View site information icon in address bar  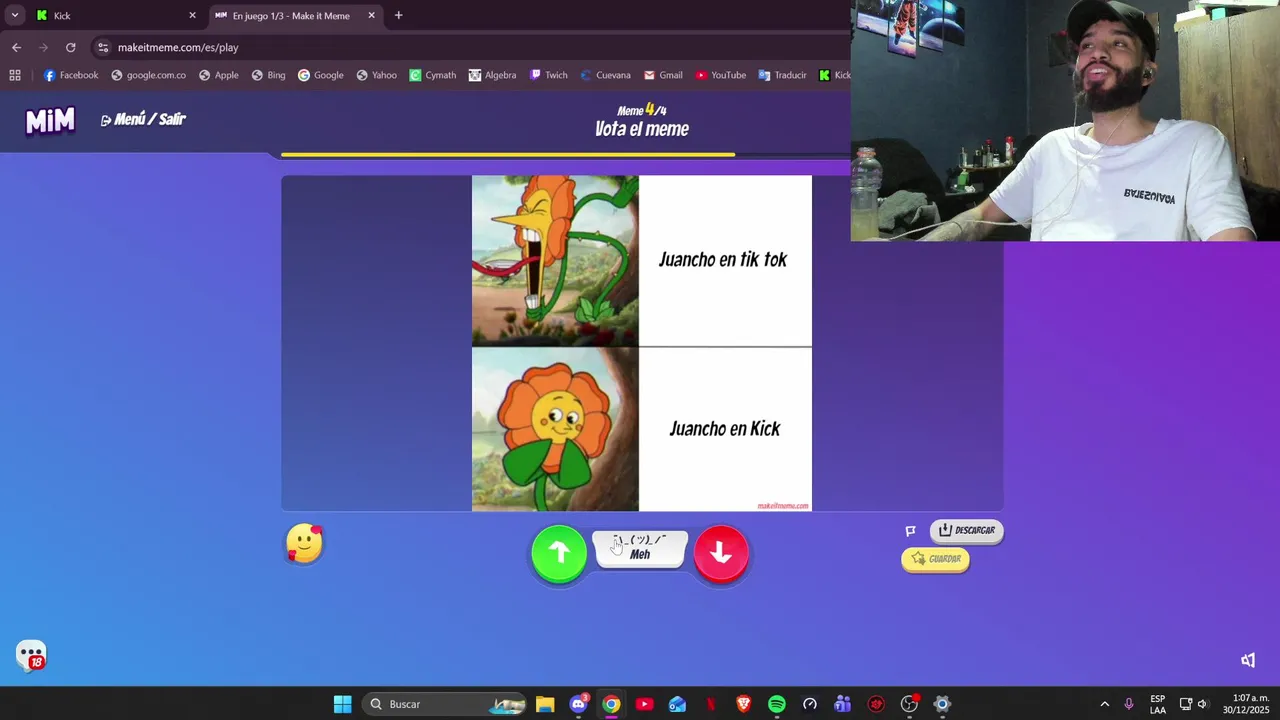pyautogui.click(x=103, y=47)
